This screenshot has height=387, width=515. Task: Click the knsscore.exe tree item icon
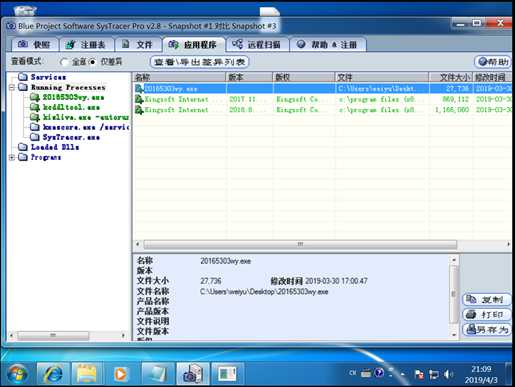click(x=35, y=127)
